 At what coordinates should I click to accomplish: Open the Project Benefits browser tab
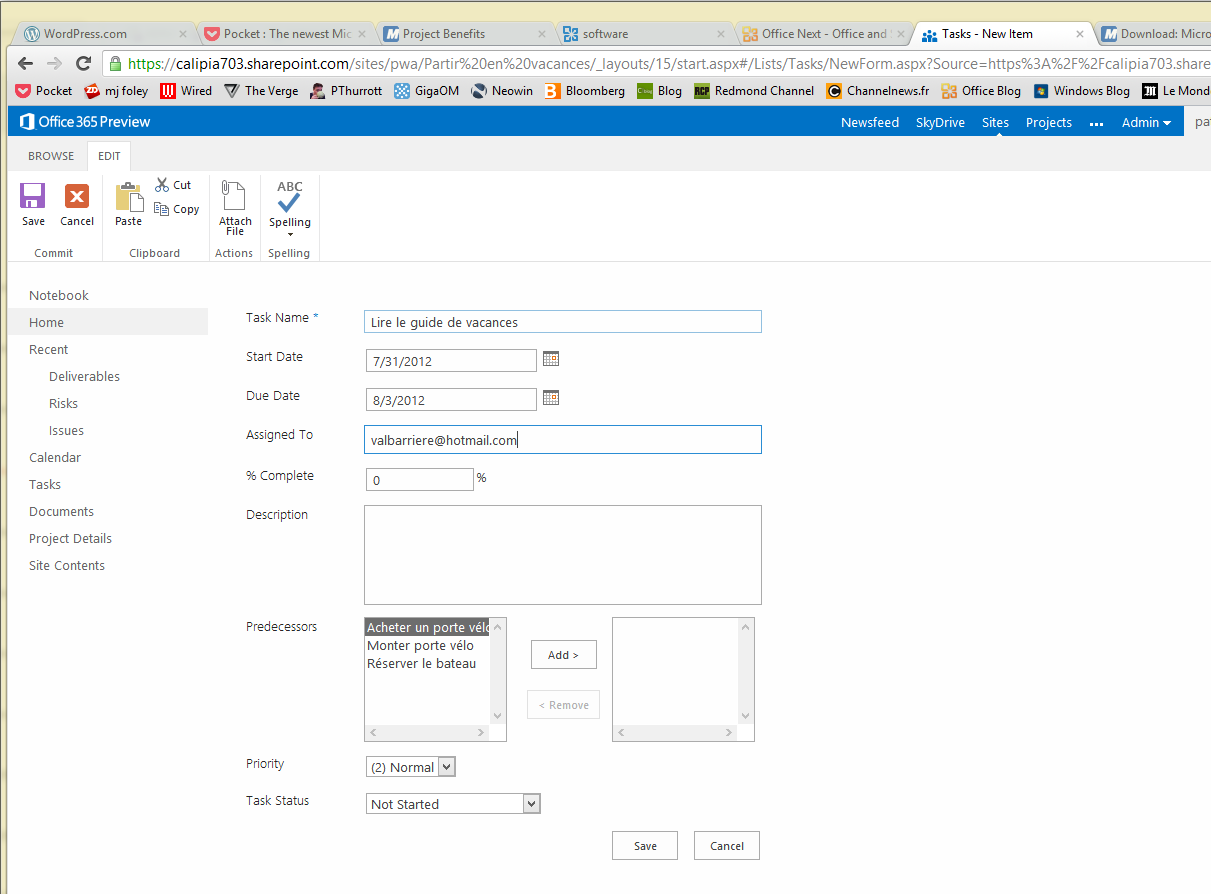[443, 34]
